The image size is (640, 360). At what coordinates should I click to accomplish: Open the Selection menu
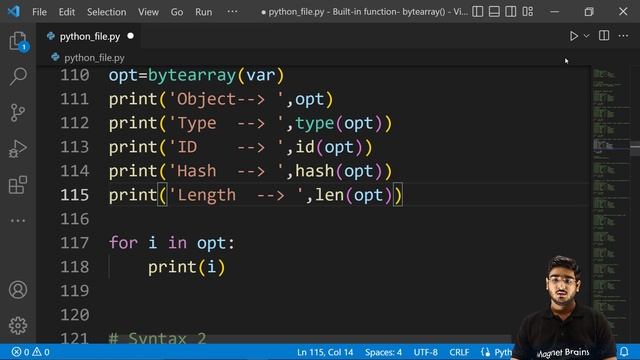[107, 12]
